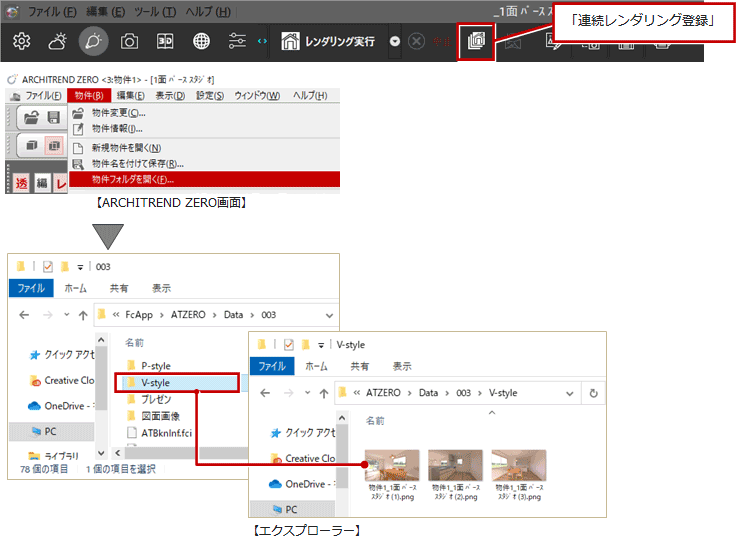Viewport: 738px width, 547px height.
Task: Click back arrow in 003 explorer window
Action: [24, 315]
